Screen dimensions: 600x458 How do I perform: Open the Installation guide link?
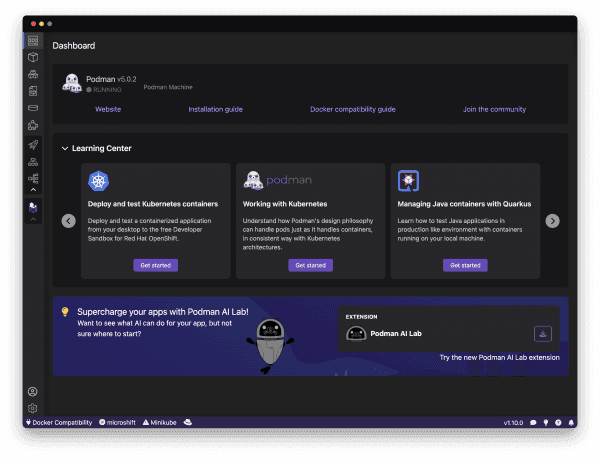click(x=215, y=109)
